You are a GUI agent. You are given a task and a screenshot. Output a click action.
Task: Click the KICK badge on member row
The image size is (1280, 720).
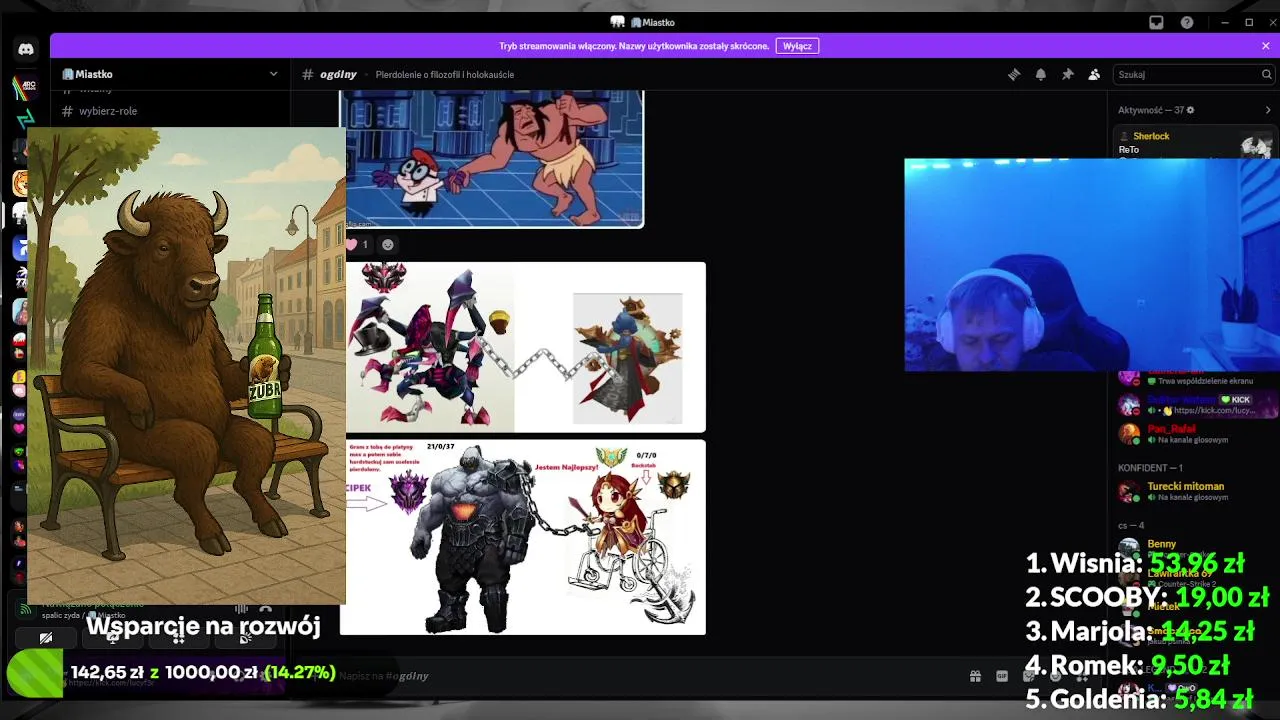pos(1236,400)
